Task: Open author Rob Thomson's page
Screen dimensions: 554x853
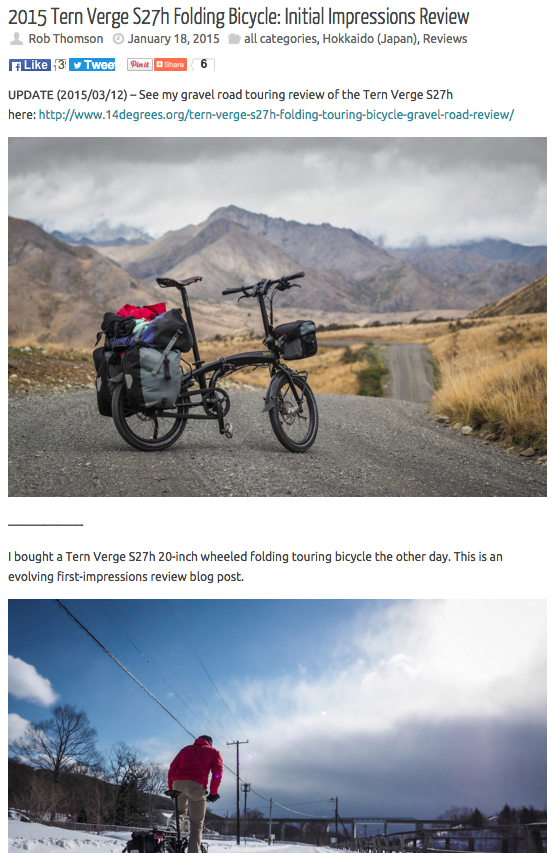Action: pos(65,39)
